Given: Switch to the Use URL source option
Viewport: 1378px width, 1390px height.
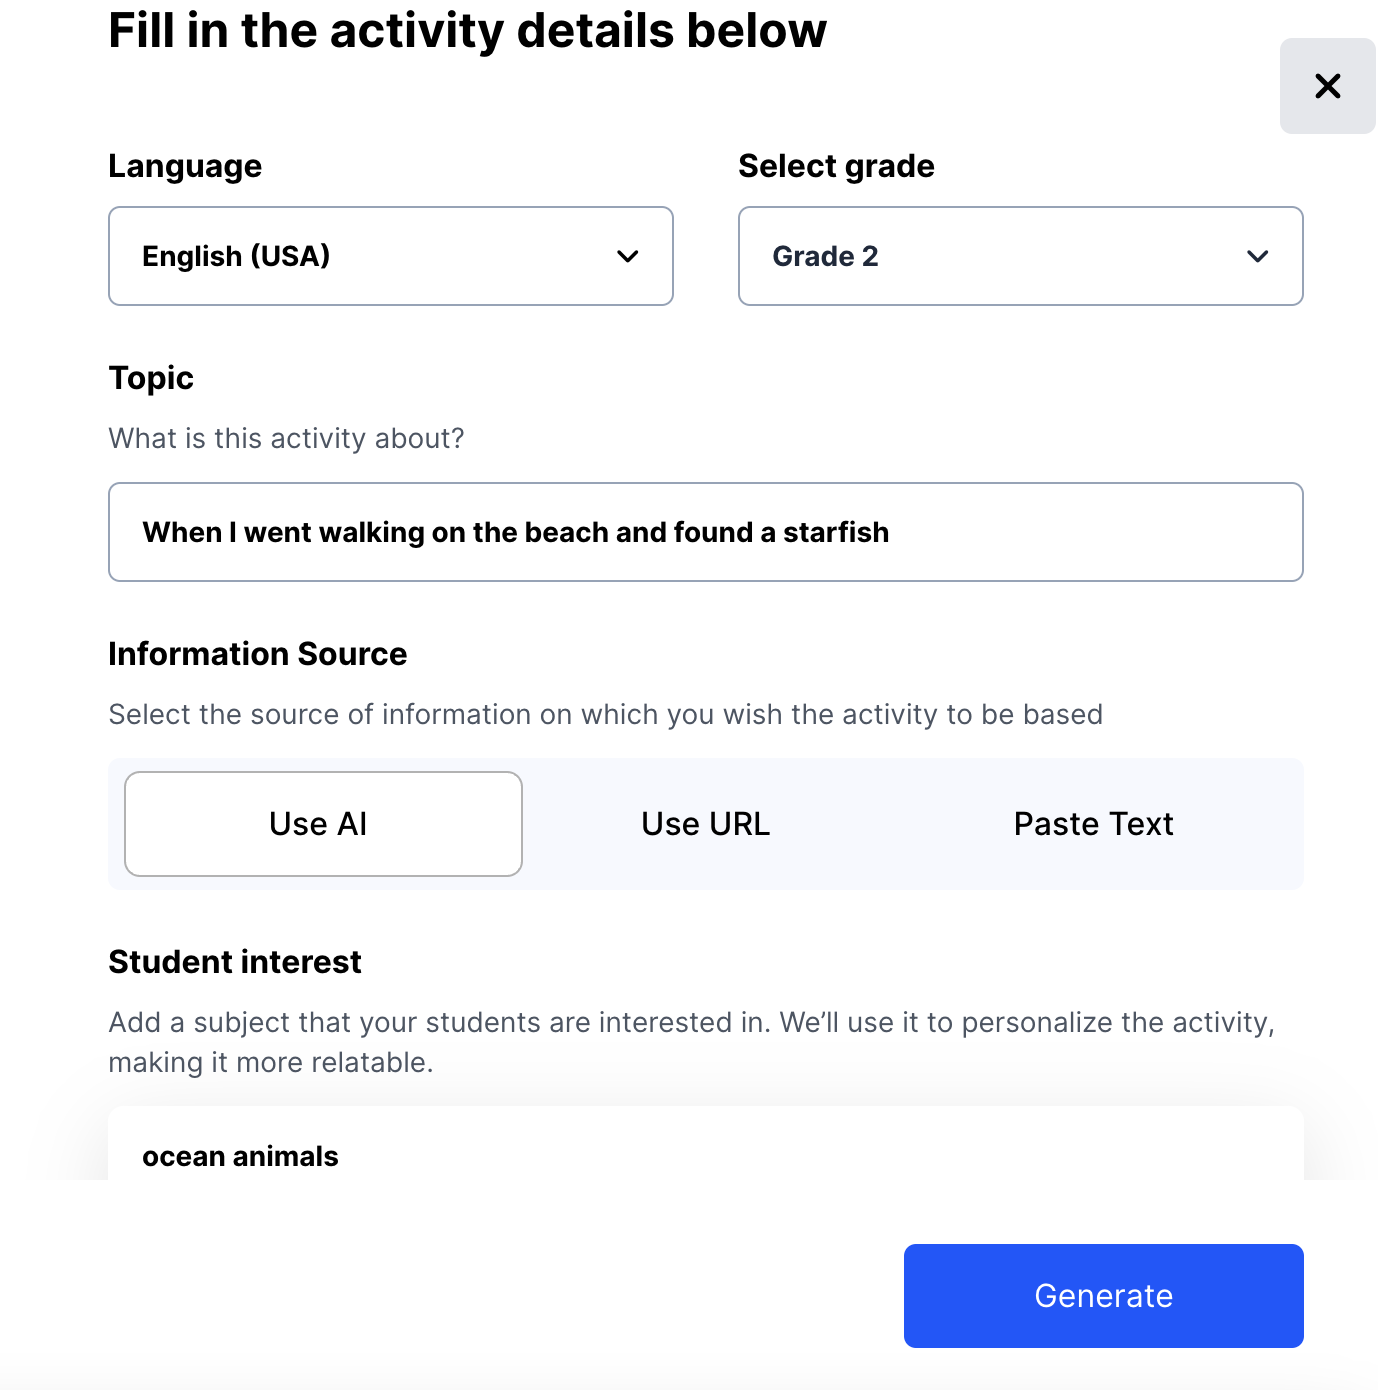Looking at the screenshot, I should click(x=706, y=824).
